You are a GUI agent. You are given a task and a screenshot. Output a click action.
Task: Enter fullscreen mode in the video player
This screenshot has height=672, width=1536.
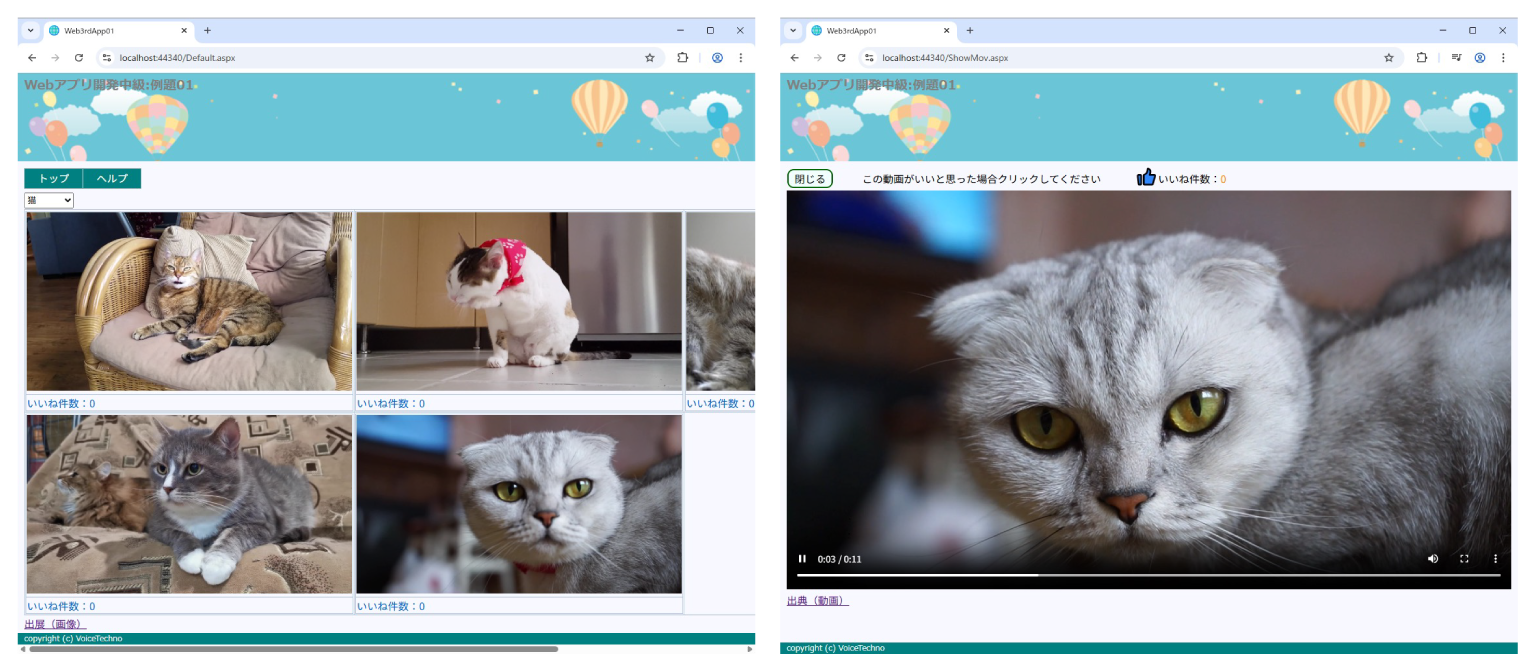(x=1464, y=559)
